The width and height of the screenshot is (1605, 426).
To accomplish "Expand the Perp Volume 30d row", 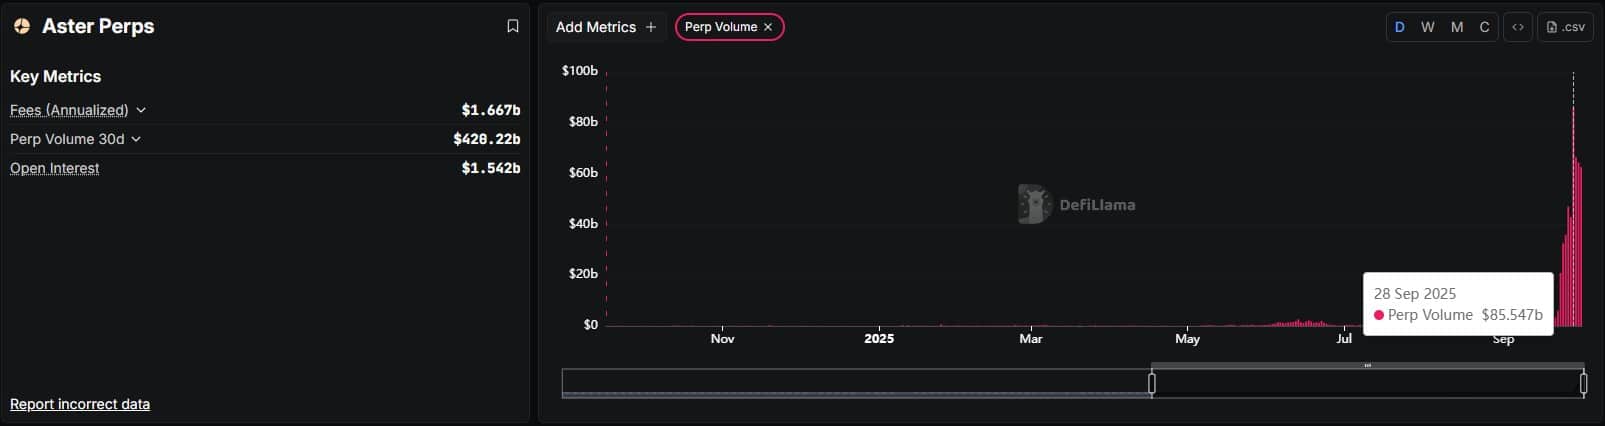I will (136, 139).
